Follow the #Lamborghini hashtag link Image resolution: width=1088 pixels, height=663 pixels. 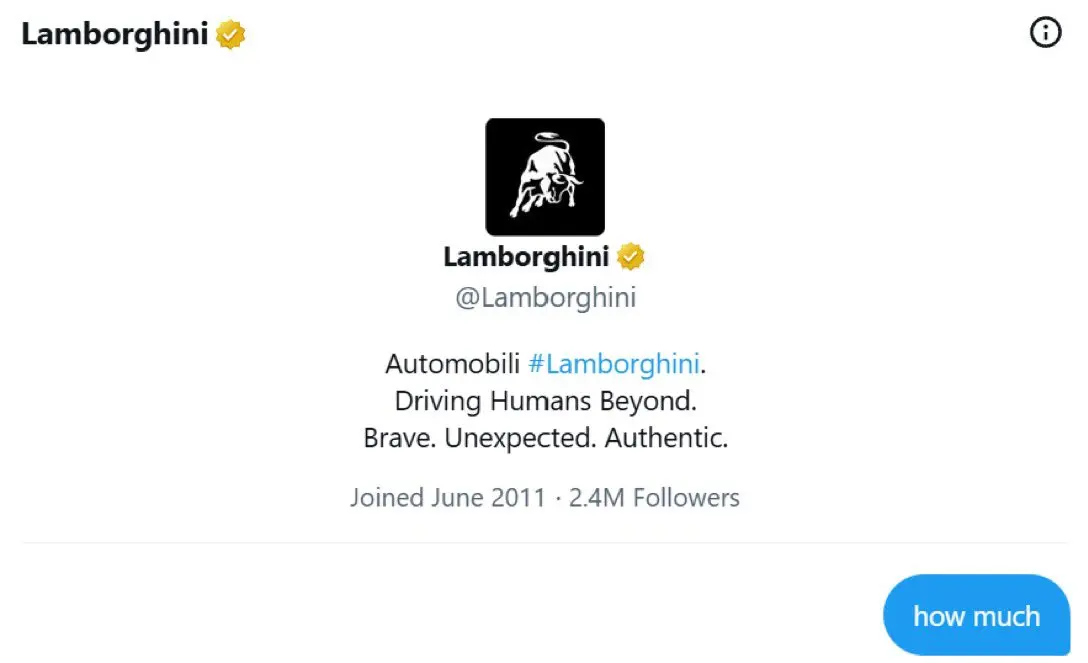click(x=614, y=363)
